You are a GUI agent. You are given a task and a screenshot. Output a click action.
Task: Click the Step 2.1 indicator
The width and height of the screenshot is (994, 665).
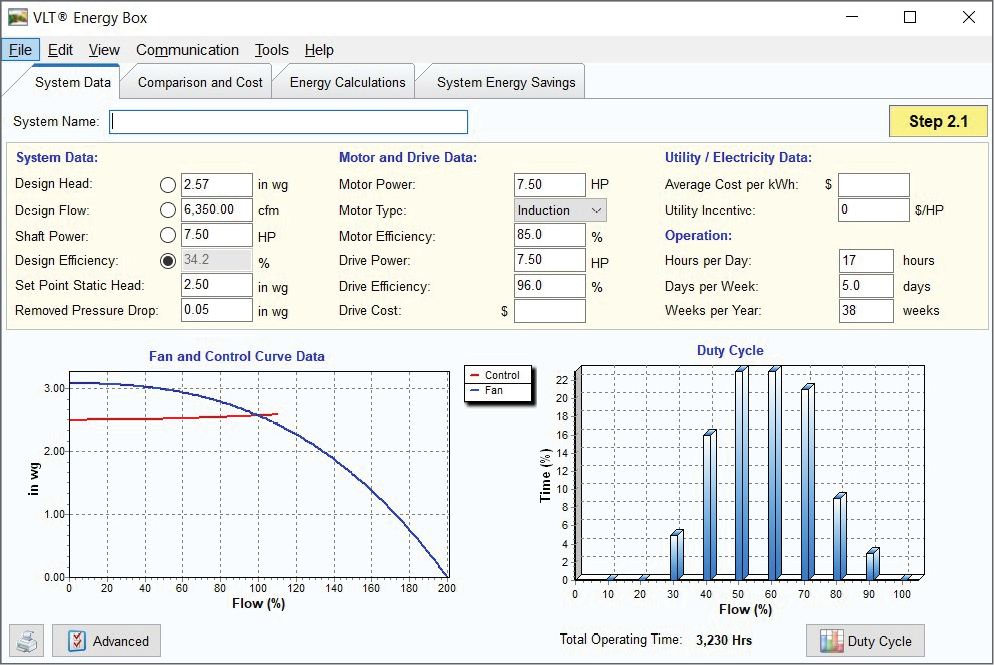click(x=937, y=121)
